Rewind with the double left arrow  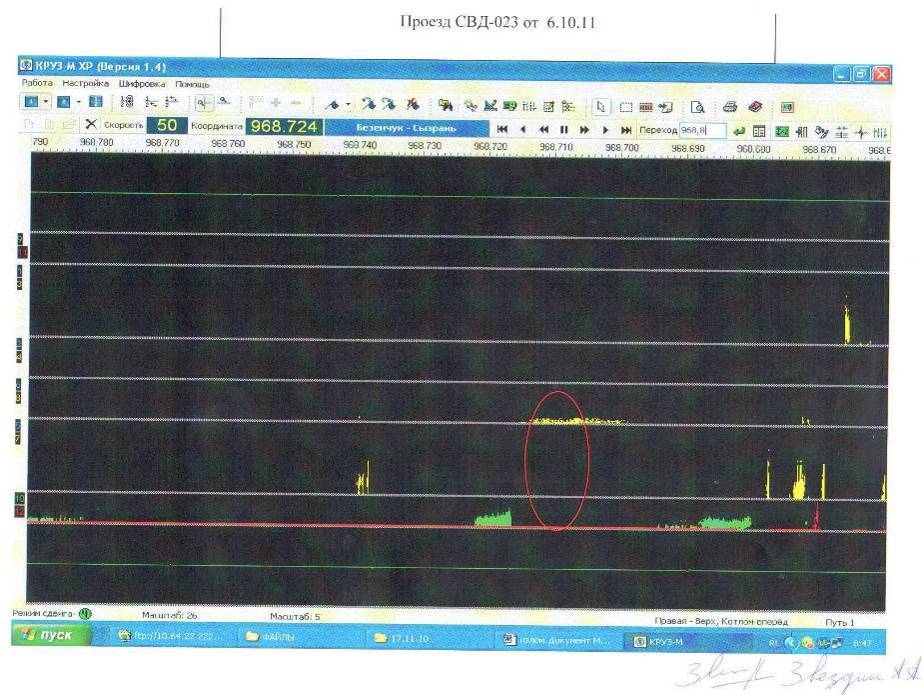tap(544, 129)
